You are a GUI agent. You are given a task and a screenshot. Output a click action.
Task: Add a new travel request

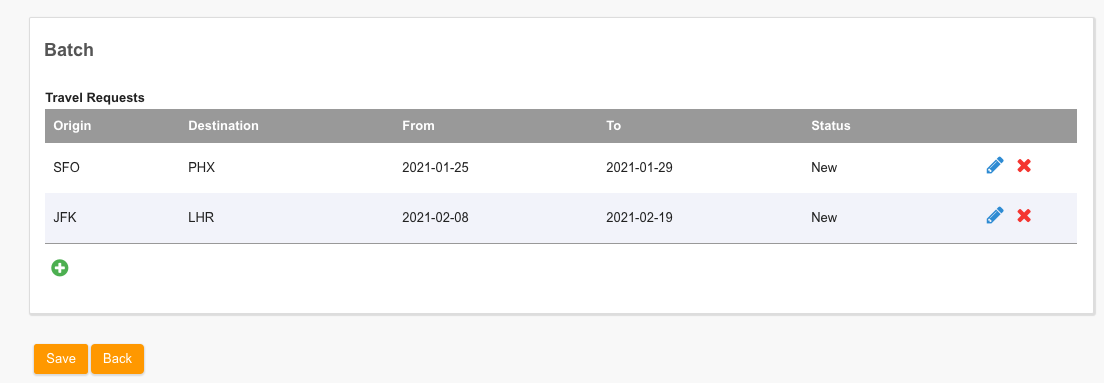click(x=60, y=268)
